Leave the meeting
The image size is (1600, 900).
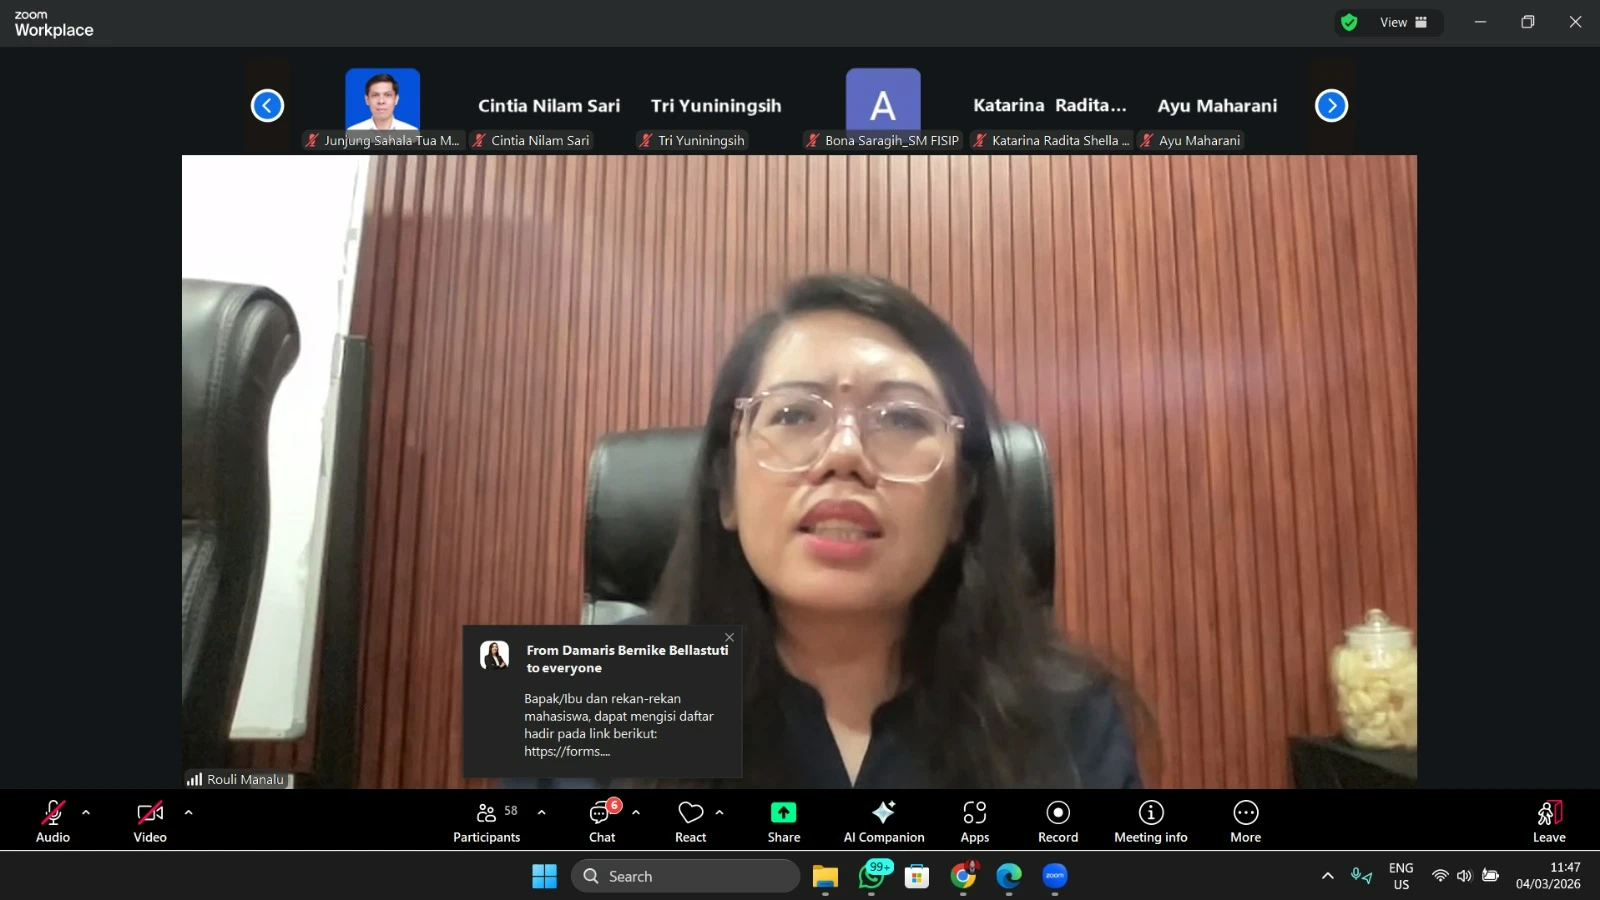click(x=1548, y=821)
